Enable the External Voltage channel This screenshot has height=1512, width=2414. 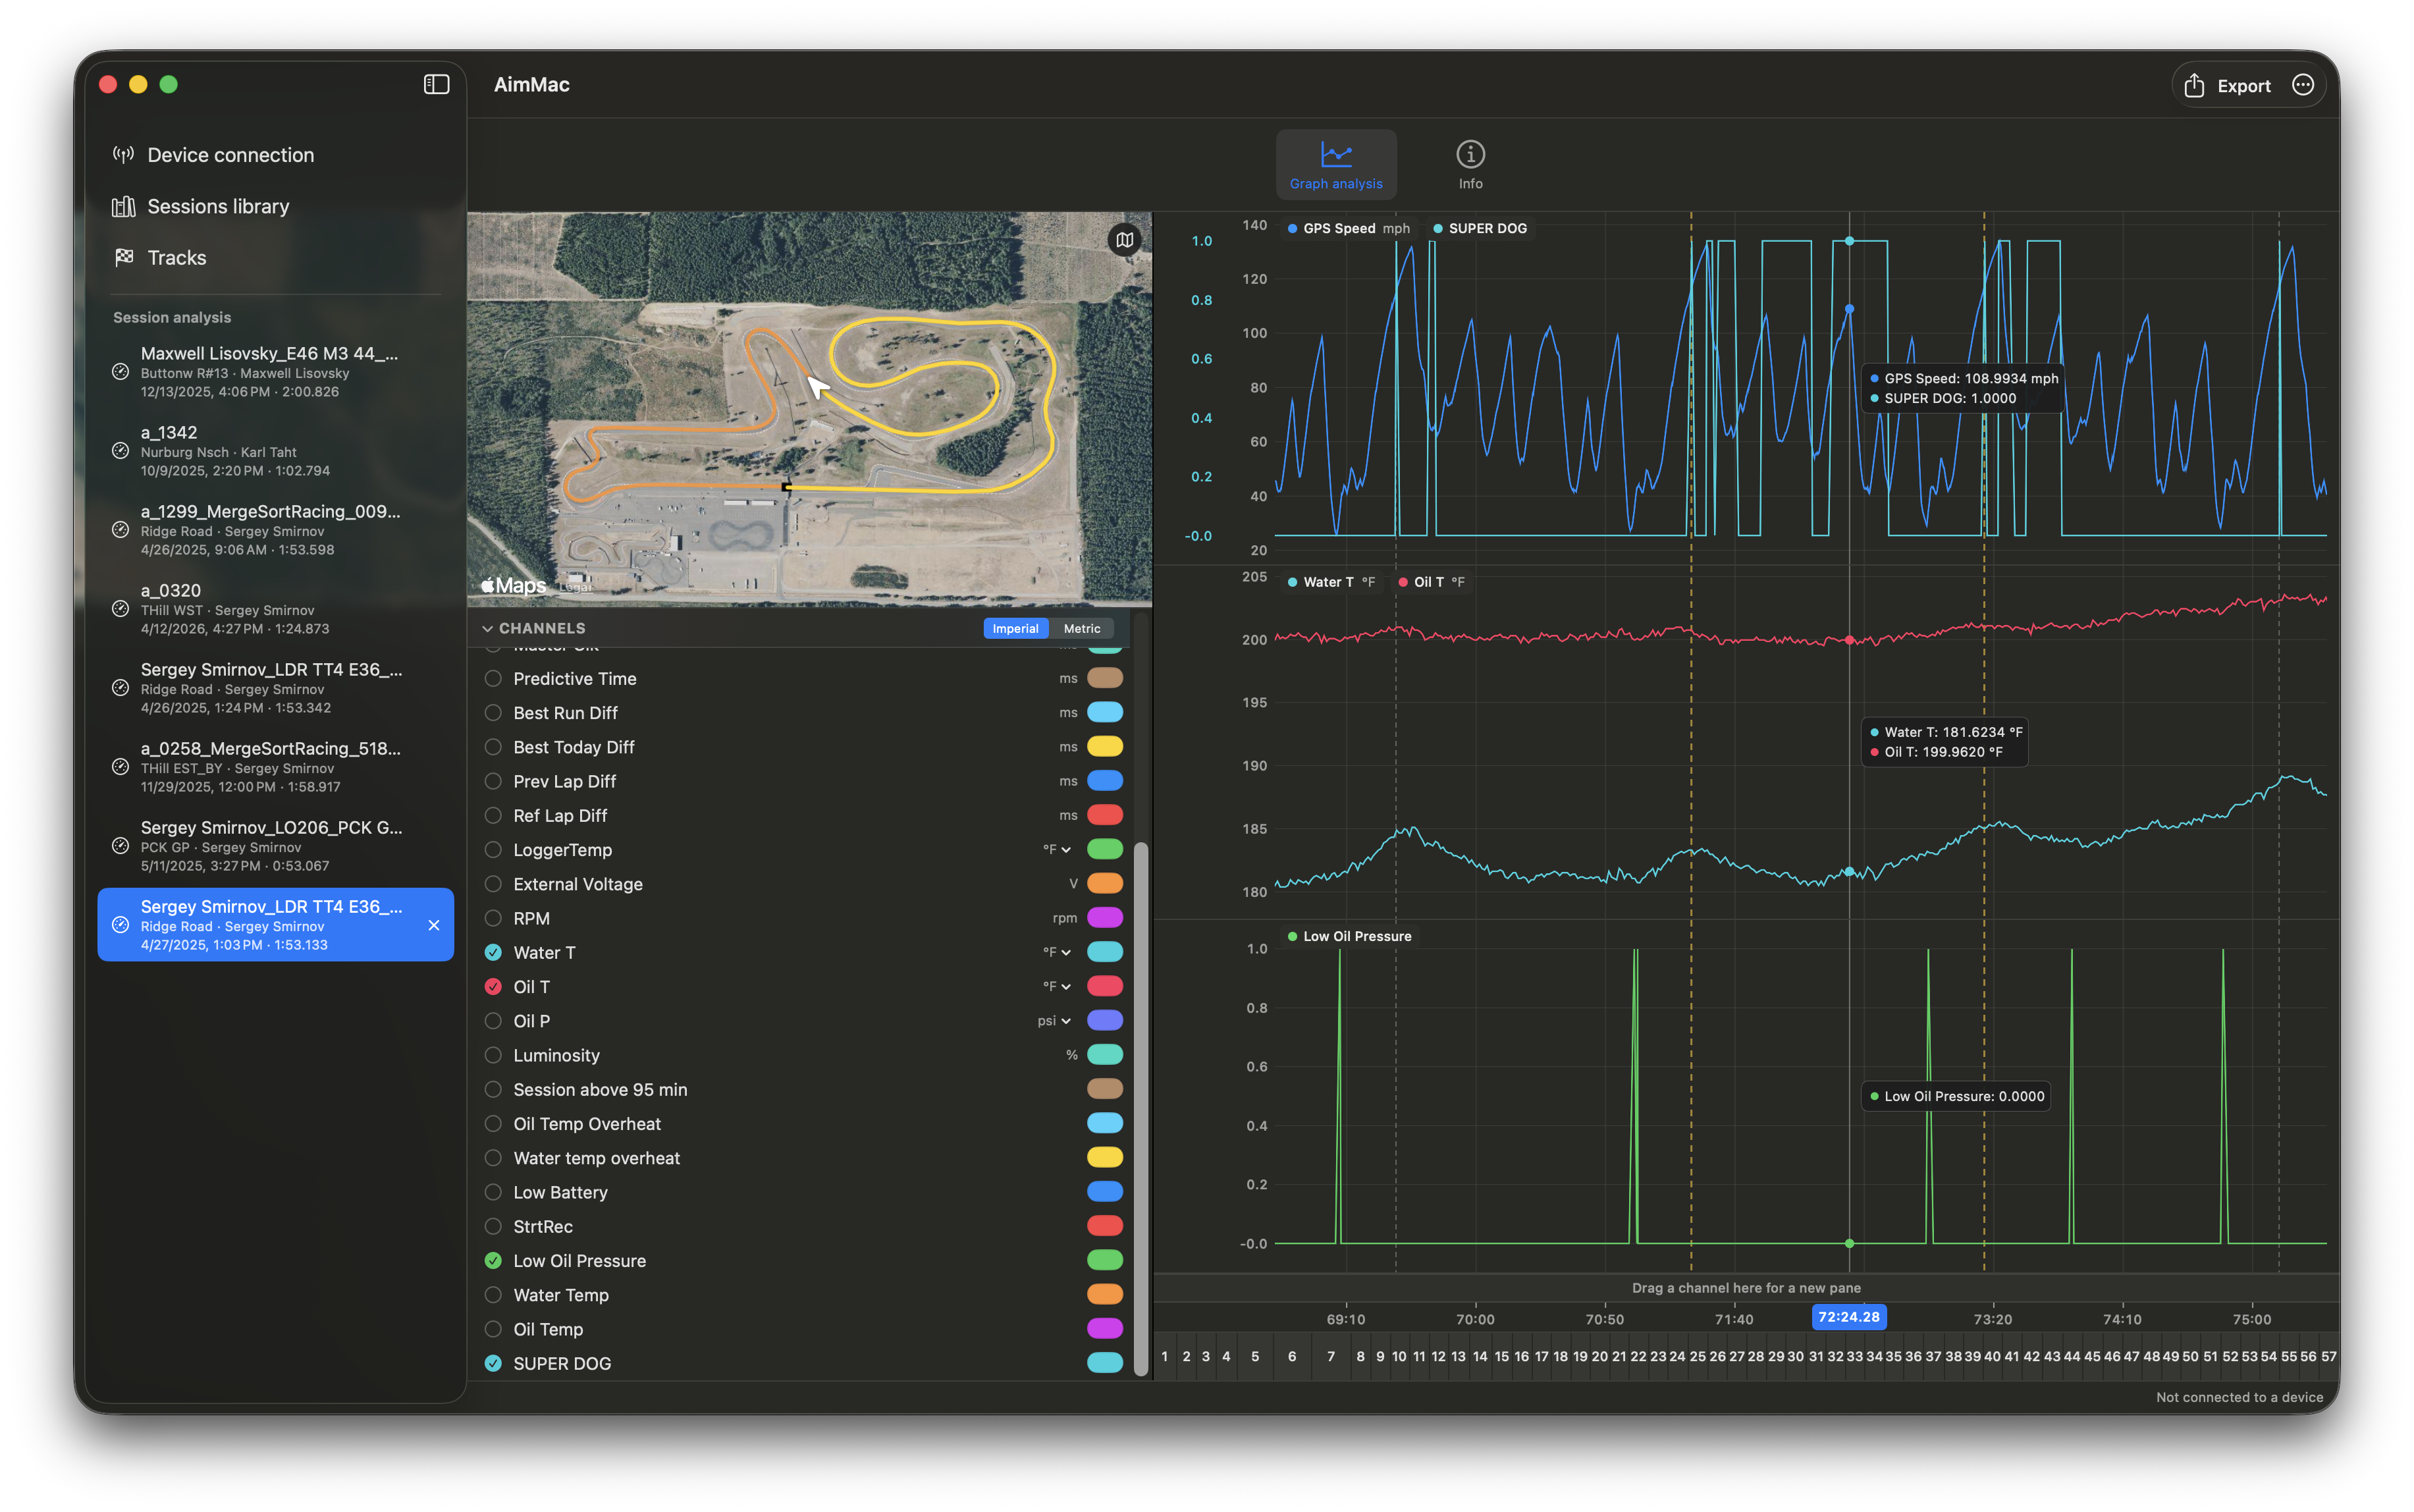pyautogui.click(x=493, y=884)
